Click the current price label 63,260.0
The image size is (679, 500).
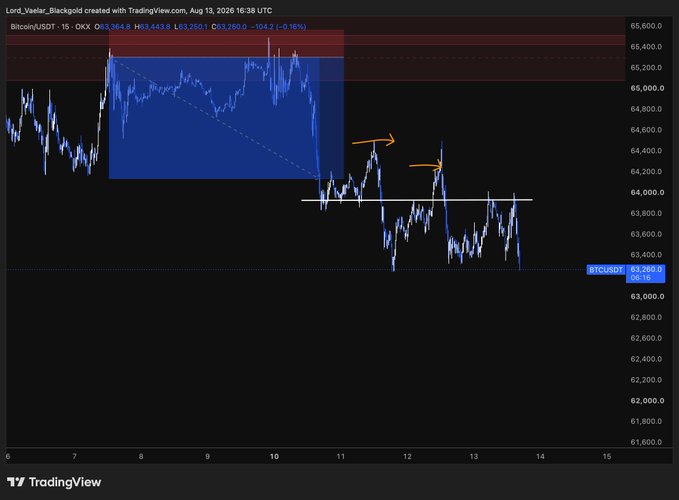tap(646, 269)
